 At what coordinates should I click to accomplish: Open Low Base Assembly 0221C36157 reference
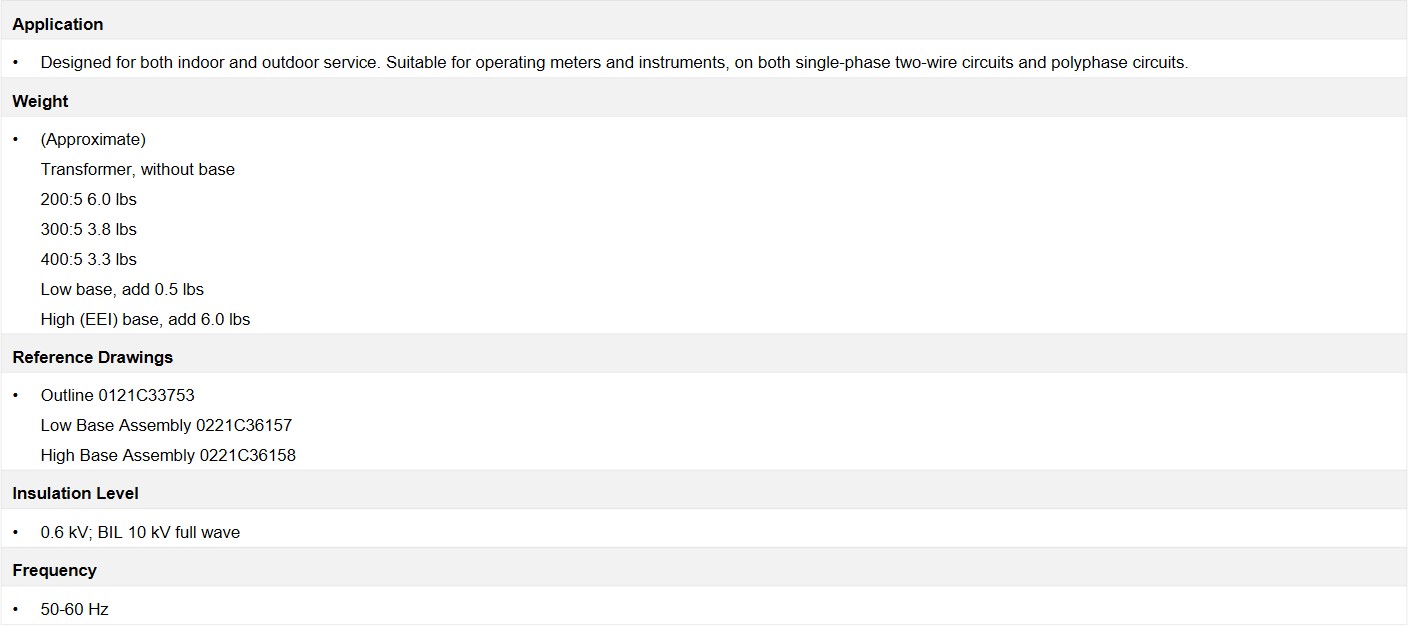pyautogui.click(x=166, y=425)
